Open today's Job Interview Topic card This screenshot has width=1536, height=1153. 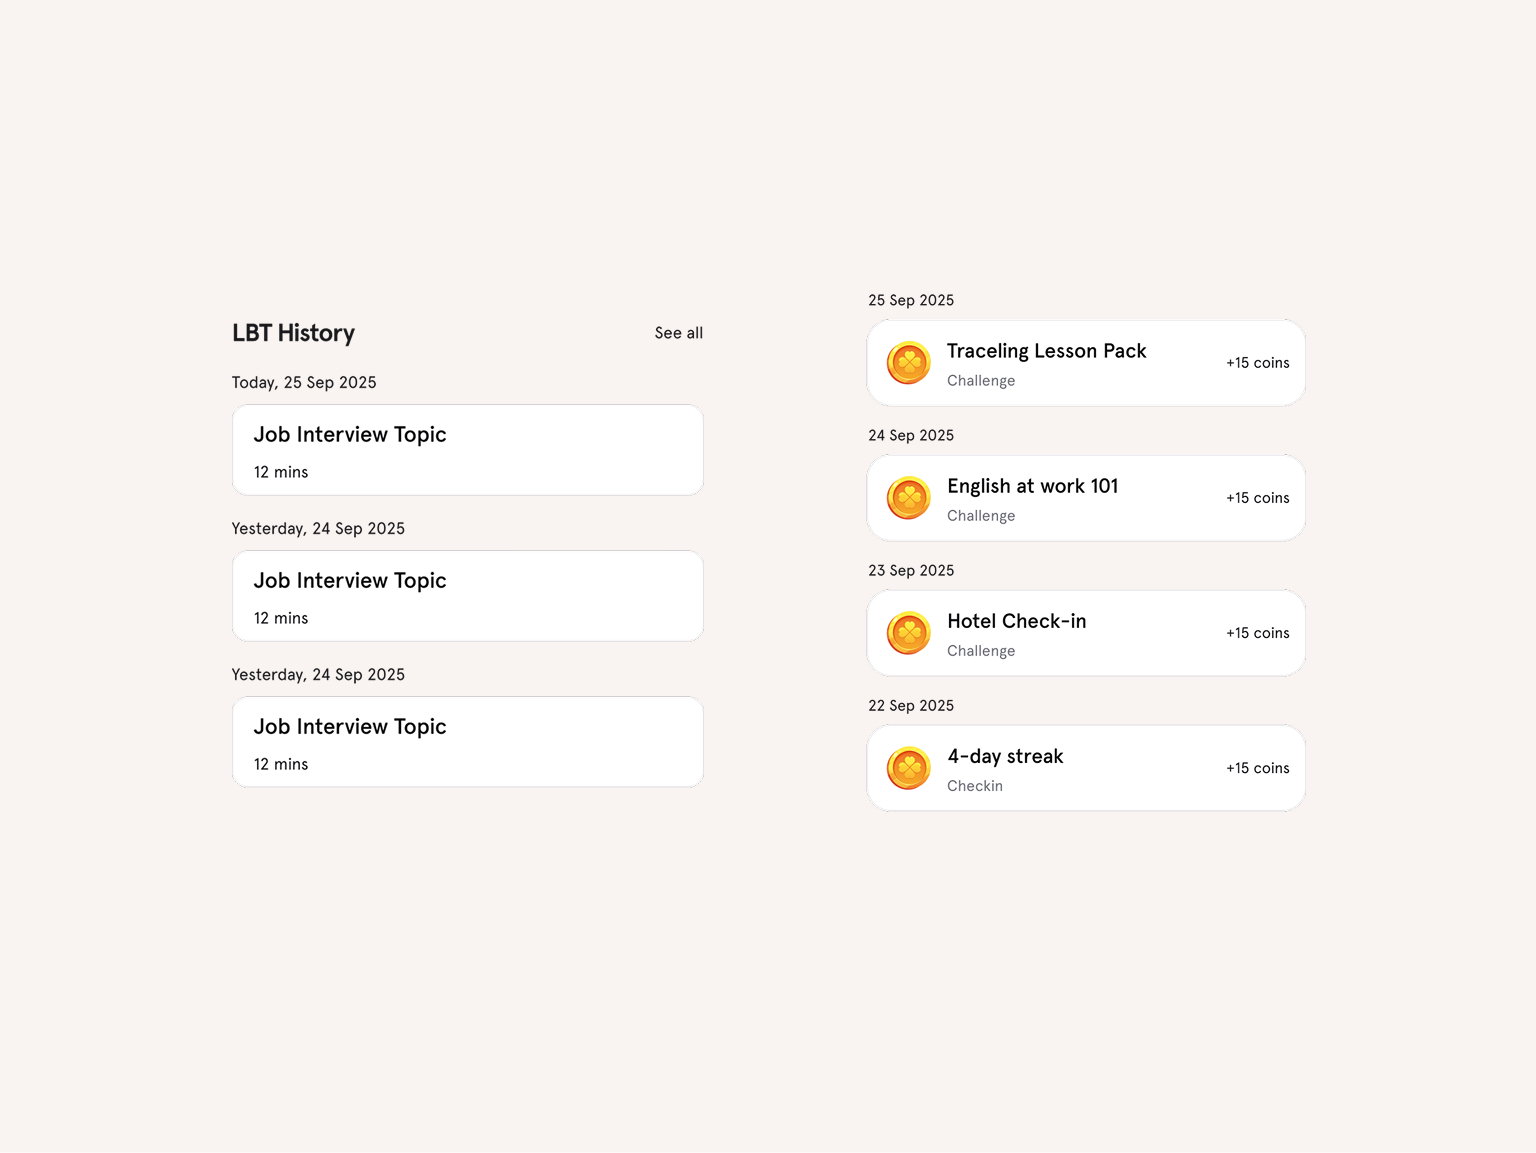tap(467, 450)
